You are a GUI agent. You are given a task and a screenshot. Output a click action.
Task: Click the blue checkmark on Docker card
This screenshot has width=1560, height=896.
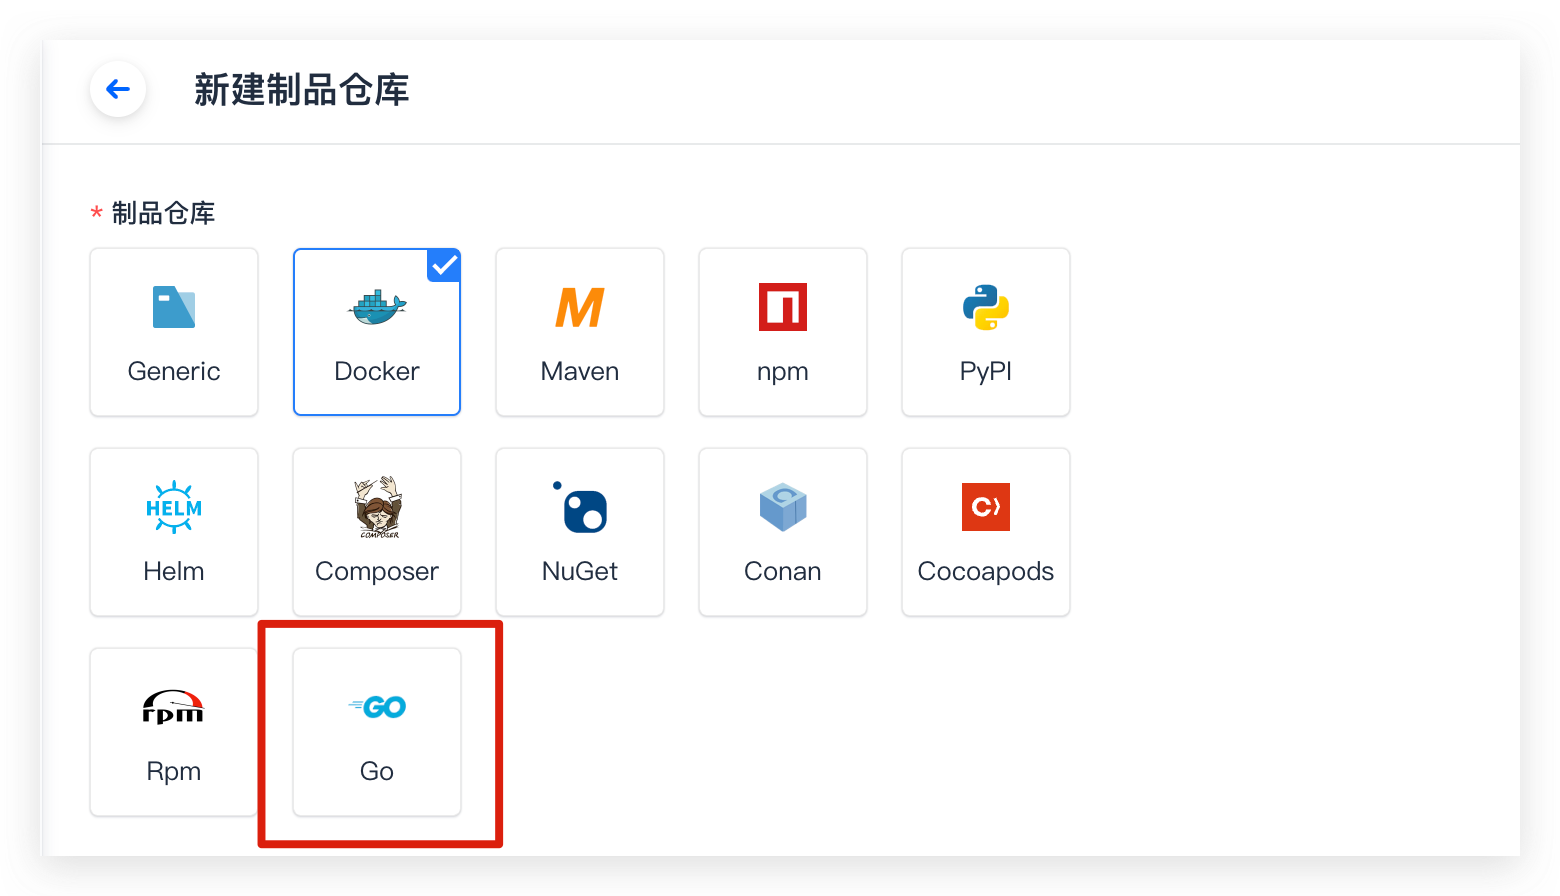[x=444, y=265]
